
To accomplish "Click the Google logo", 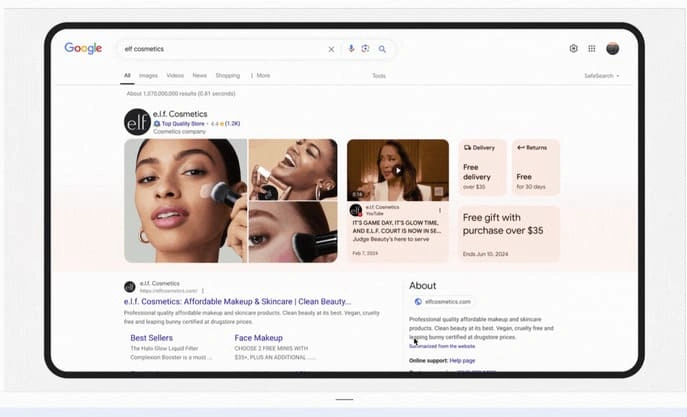I will (x=83, y=48).
